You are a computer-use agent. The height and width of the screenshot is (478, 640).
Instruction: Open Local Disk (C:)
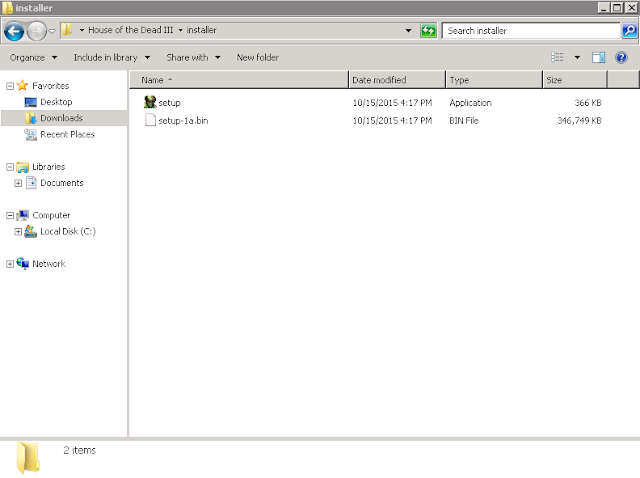[x=68, y=231]
